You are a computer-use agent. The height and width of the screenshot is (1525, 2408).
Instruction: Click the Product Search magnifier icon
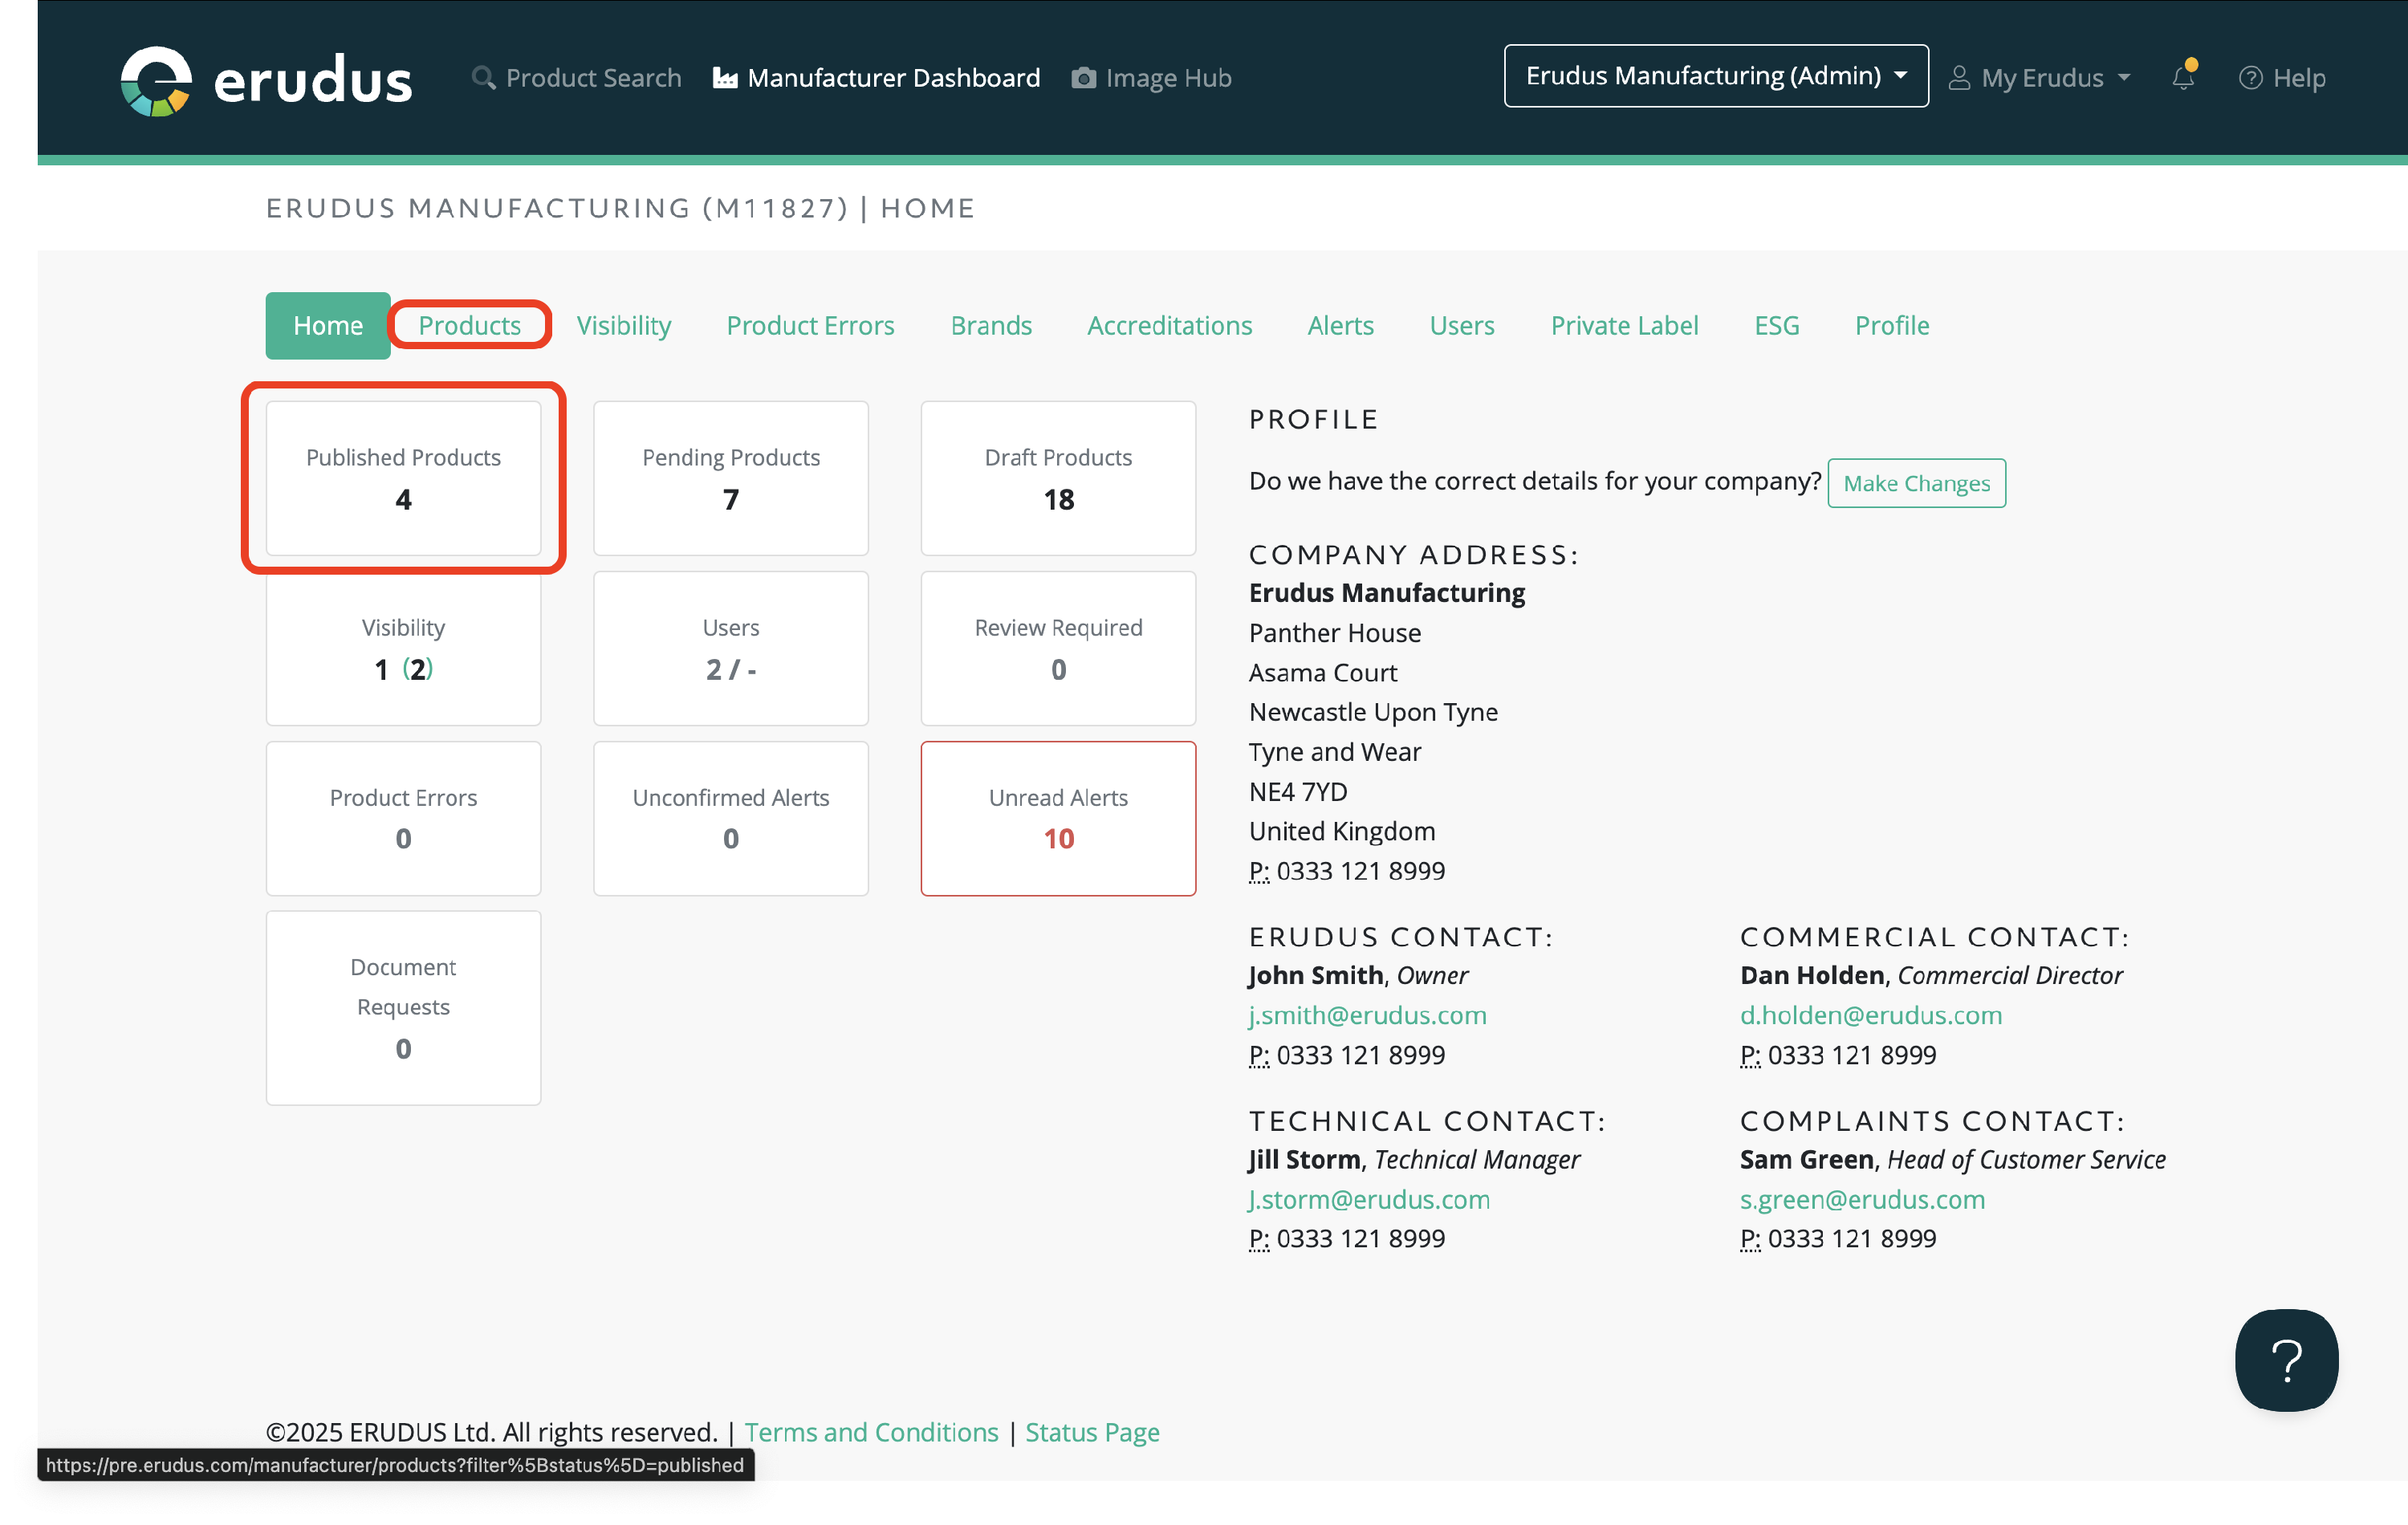483,77
